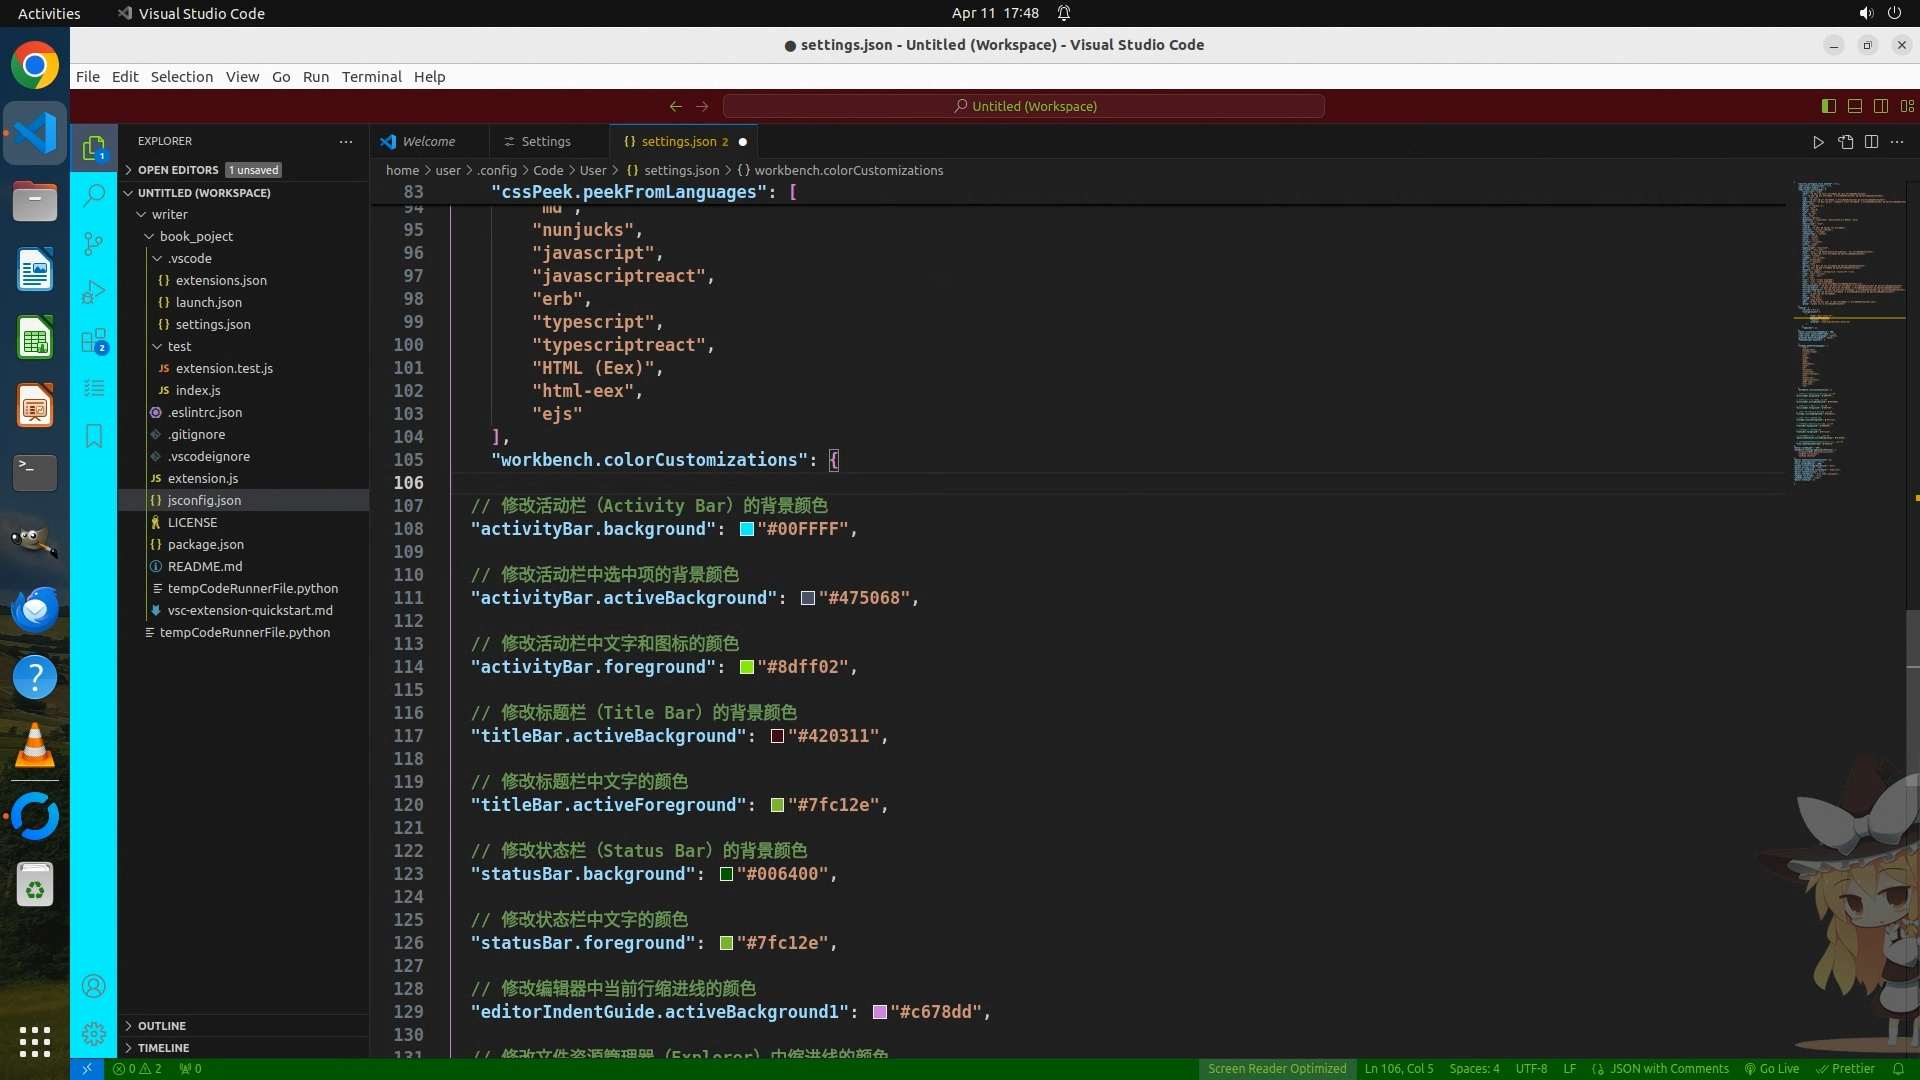Image resolution: width=1920 pixels, height=1080 pixels.
Task: Open the Source Control view
Action: (94, 243)
